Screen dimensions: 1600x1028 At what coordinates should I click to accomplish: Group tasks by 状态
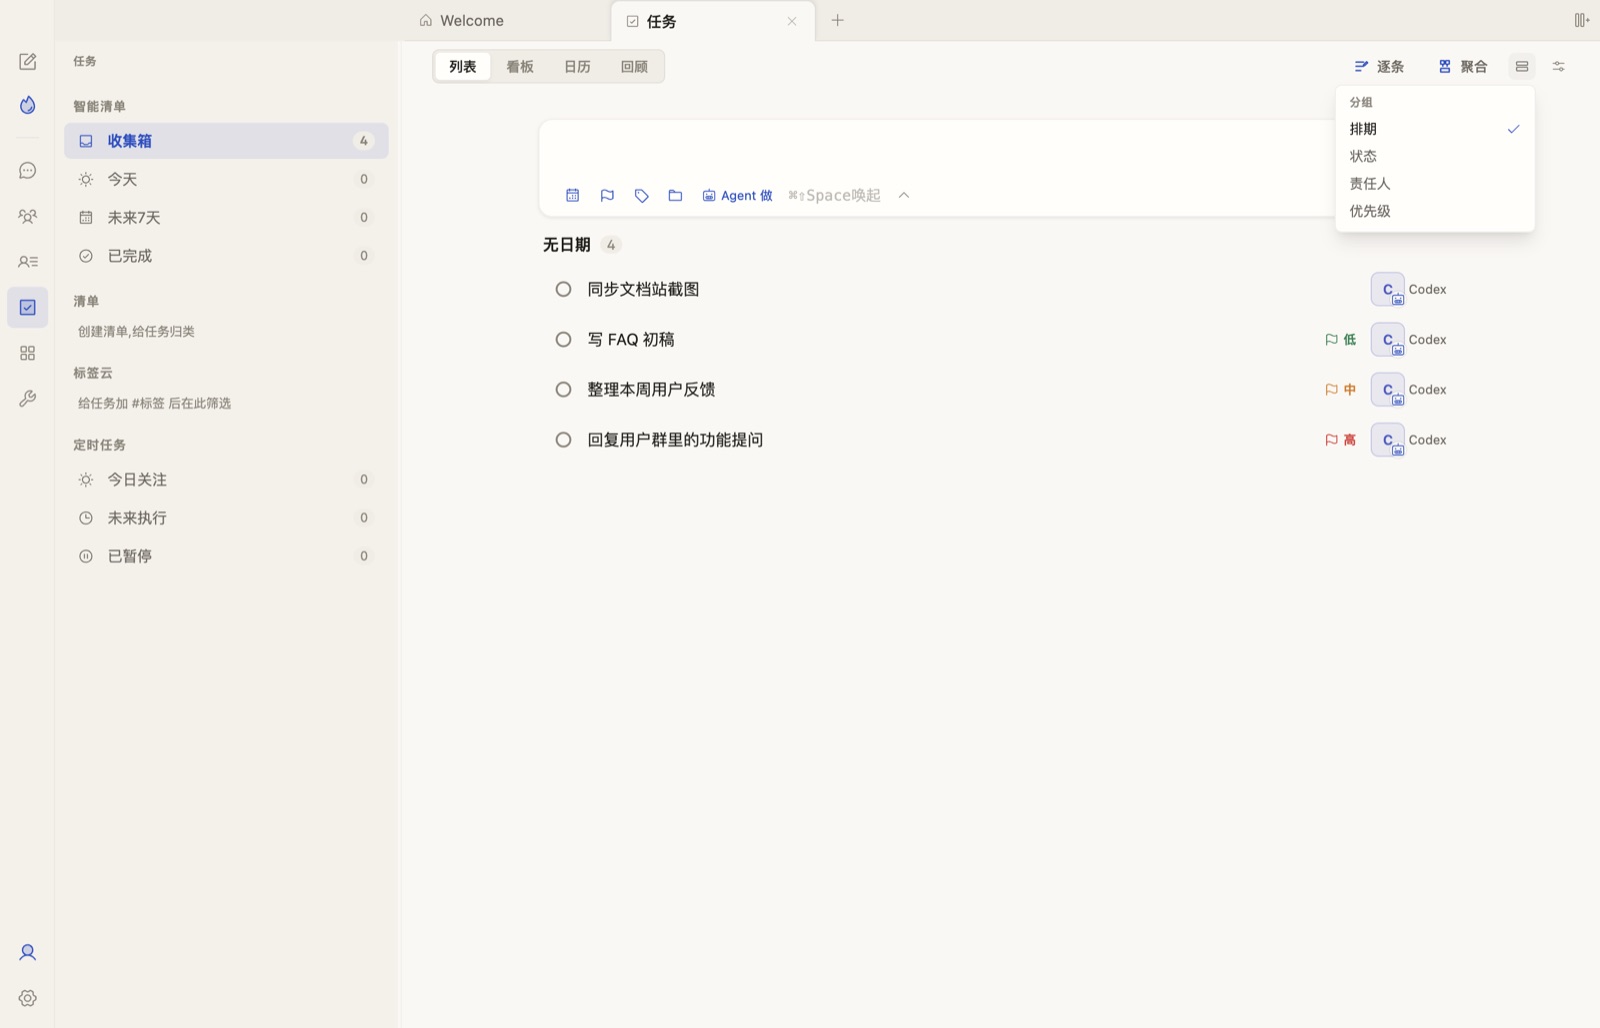point(1435,156)
